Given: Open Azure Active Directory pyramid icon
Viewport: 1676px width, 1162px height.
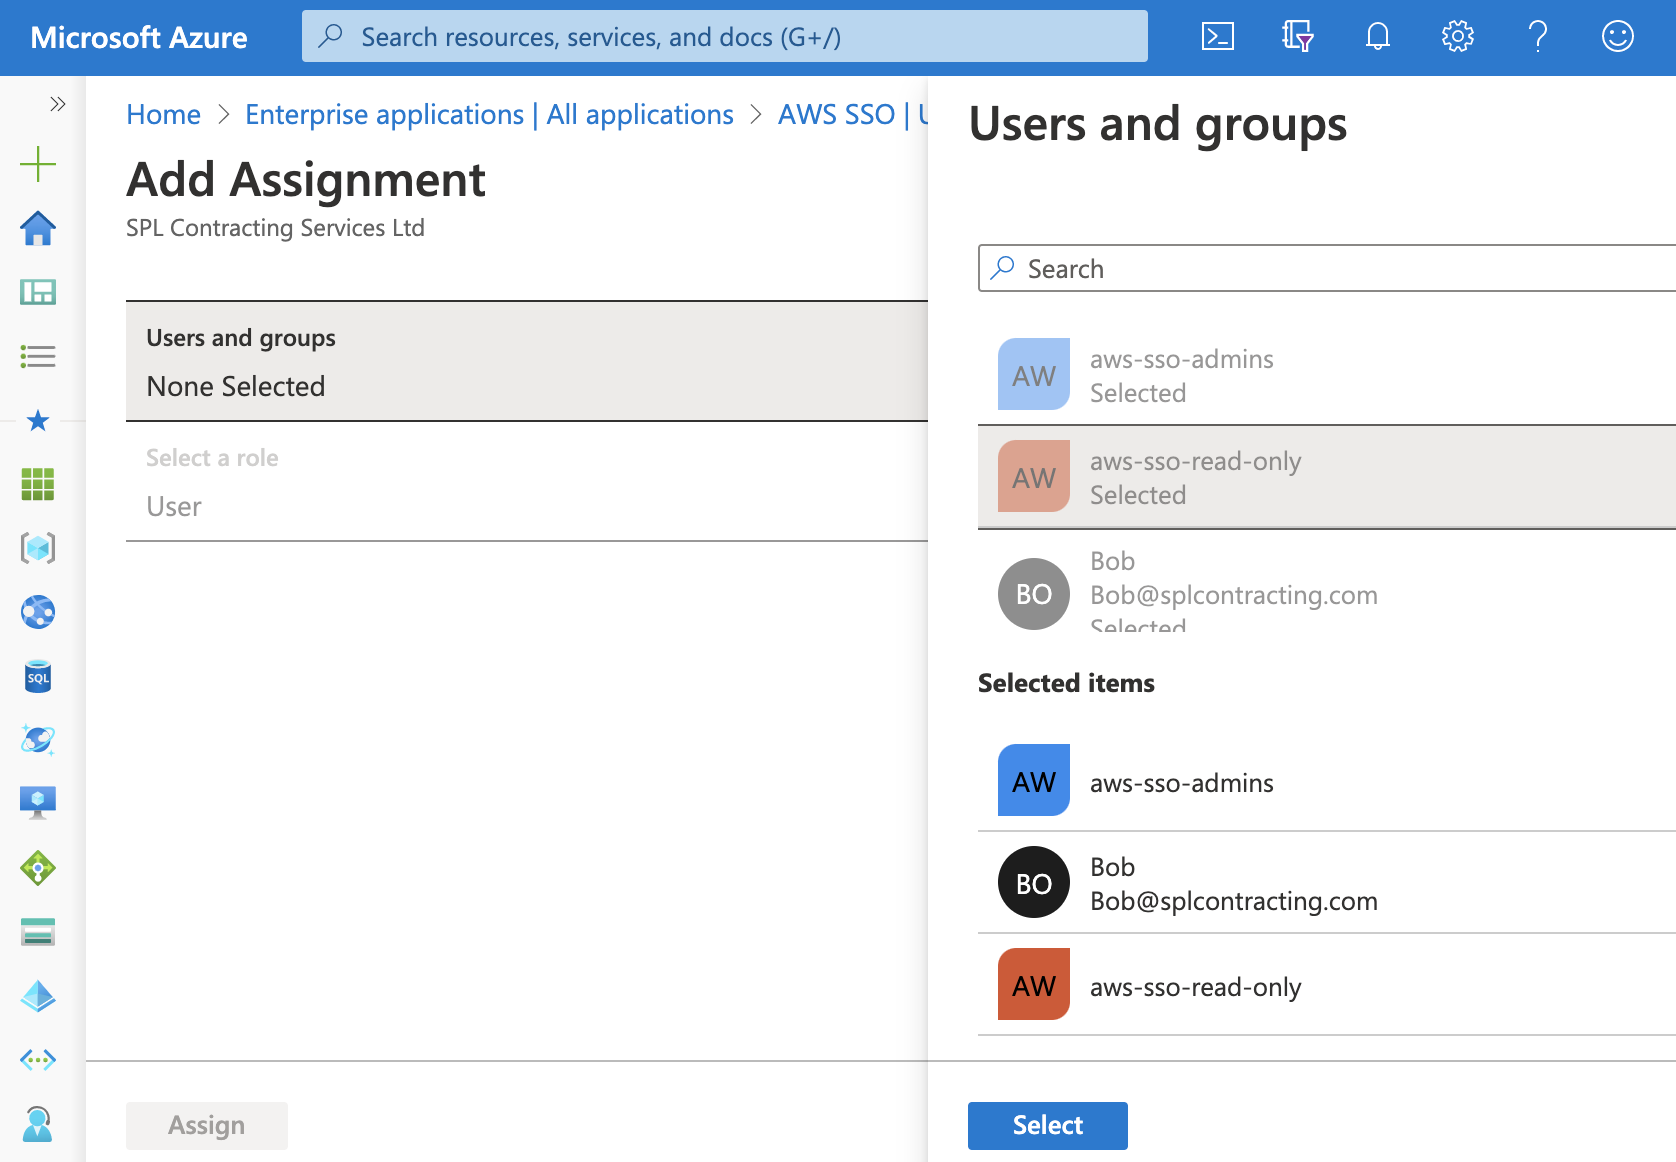Looking at the screenshot, I should pyautogui.click(x=38, y=996).
